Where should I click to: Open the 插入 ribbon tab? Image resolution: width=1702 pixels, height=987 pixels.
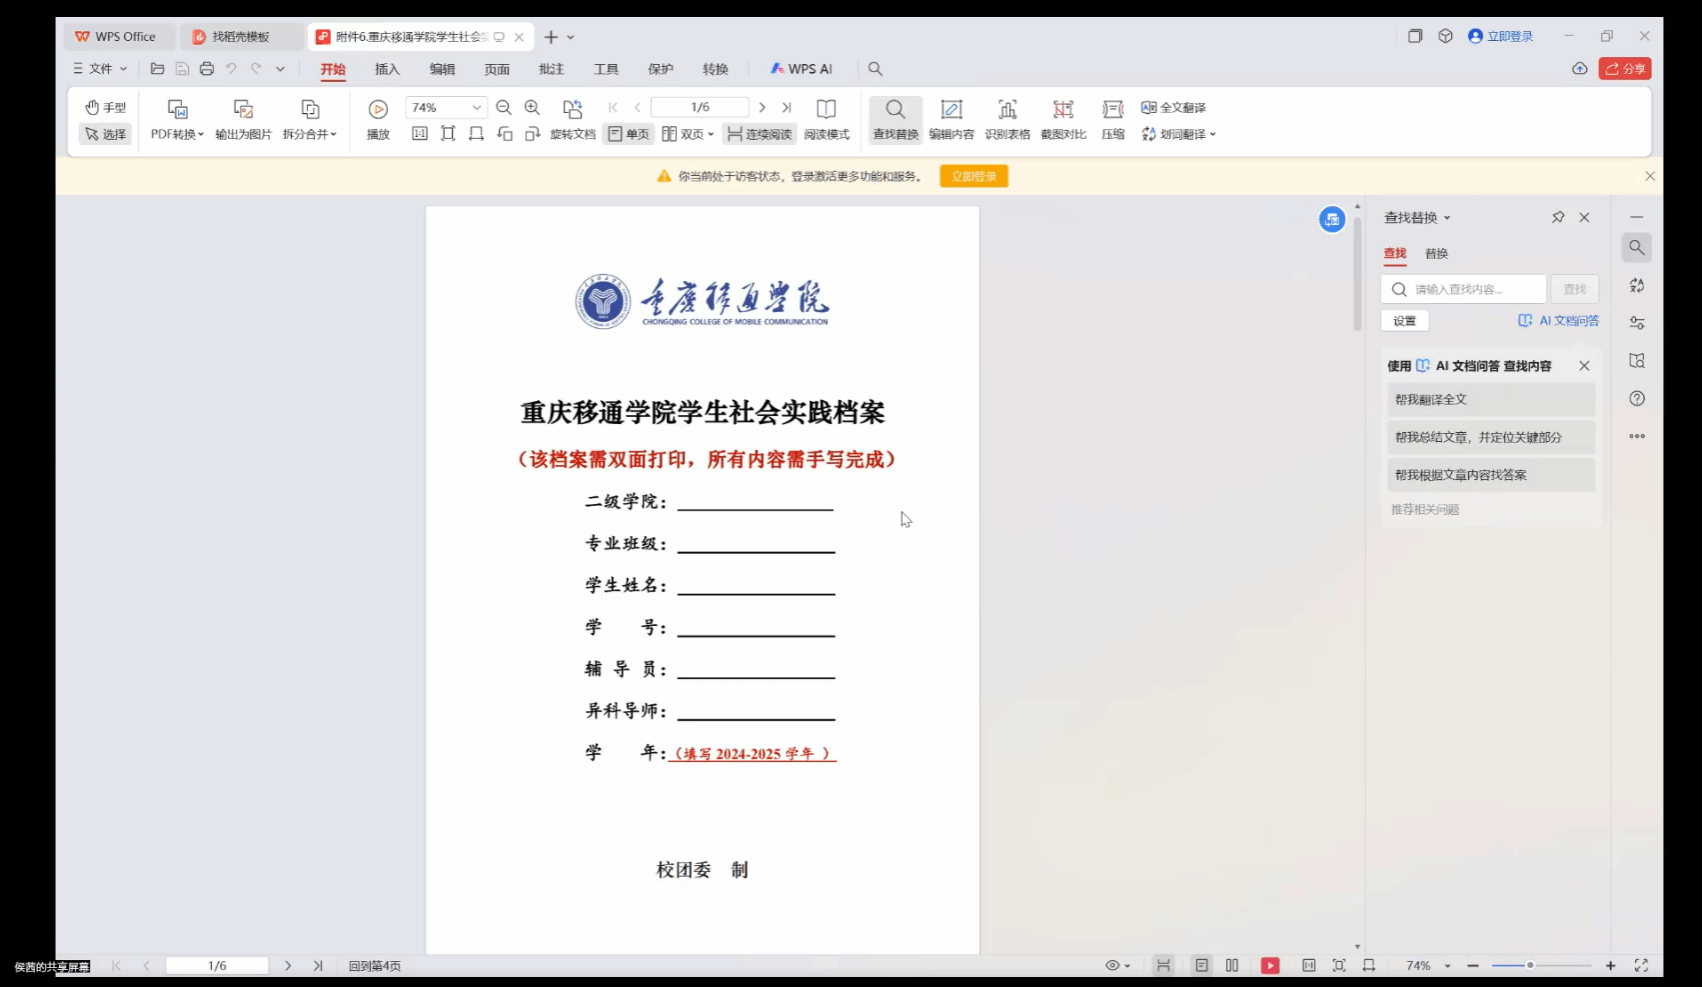point(387,69)
